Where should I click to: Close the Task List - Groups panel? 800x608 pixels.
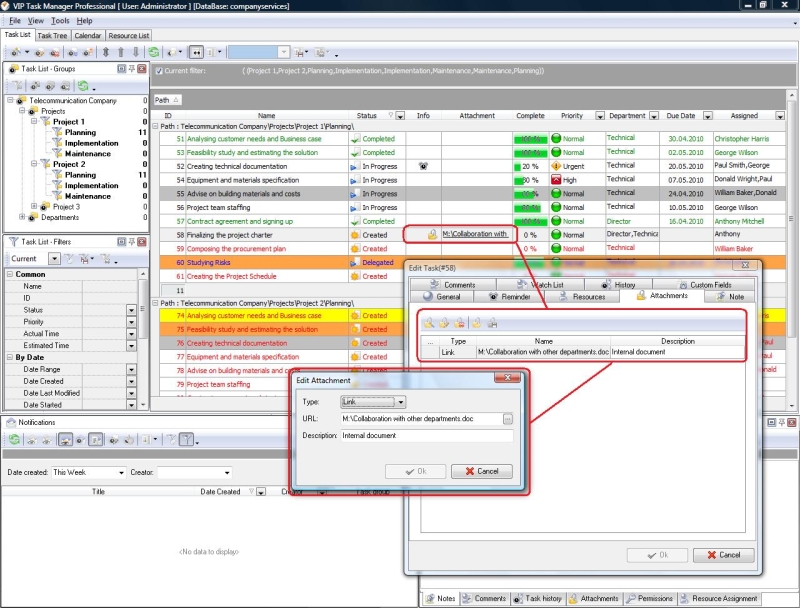(142, 69)
